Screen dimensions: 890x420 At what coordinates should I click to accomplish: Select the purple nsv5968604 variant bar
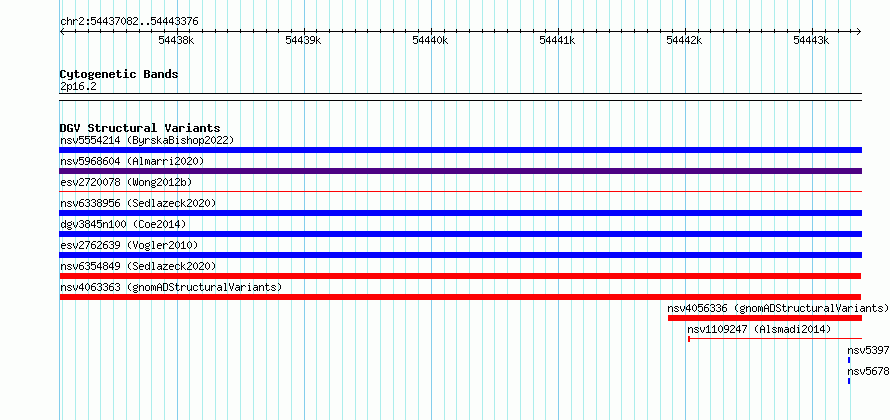tap(461, 171)
